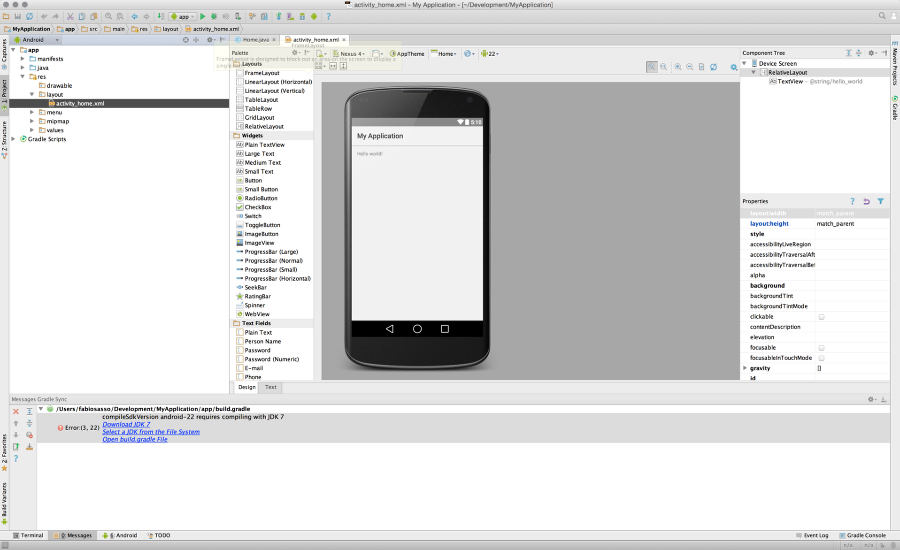Collapse RelativeLayout in Component Tree
The image size is (900, 550).
[x=754, y=72]
